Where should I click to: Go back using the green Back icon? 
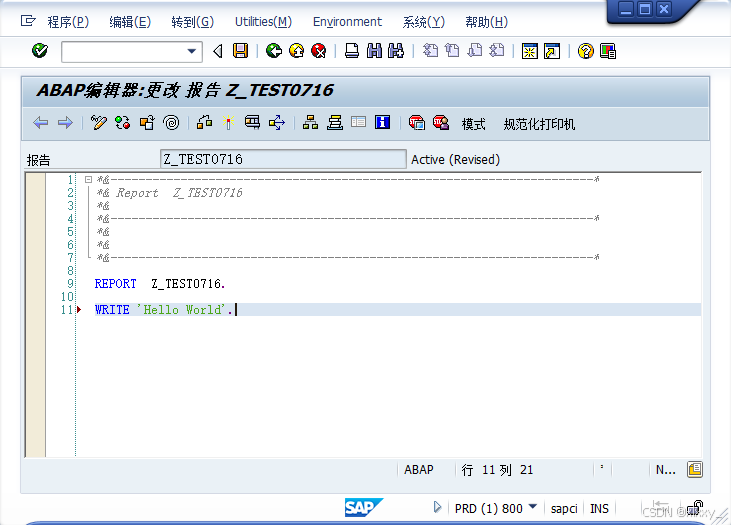274,50
